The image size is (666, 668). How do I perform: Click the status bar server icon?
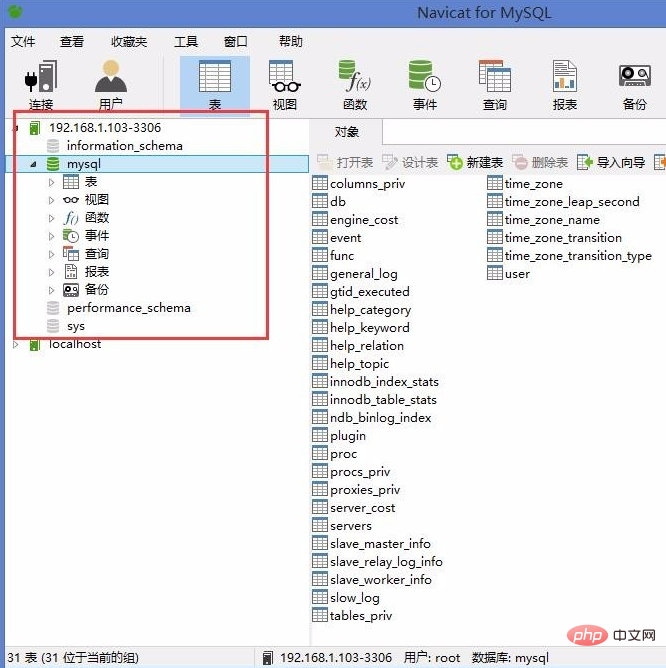click(268, 658)
